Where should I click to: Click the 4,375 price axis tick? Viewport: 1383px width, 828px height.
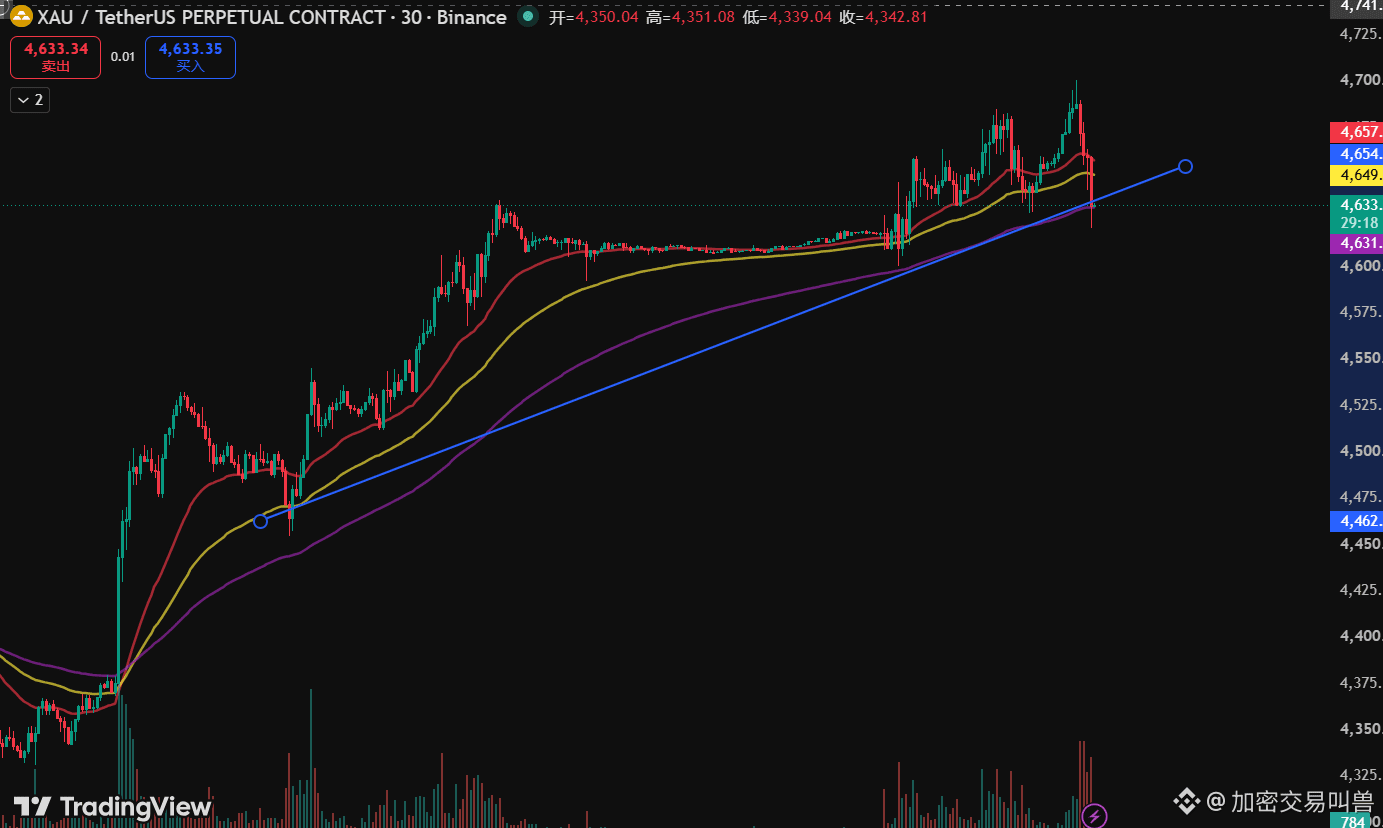(1361, 683)
